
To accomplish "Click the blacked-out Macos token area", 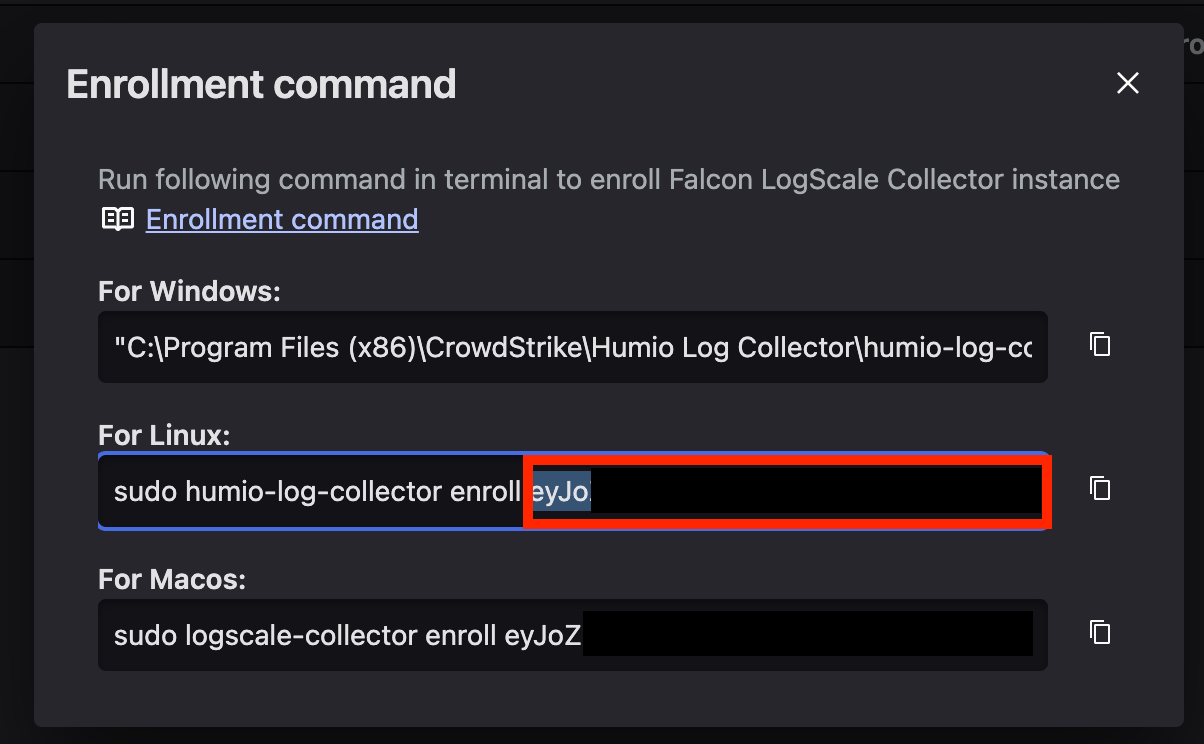I will [x=807, y=634].
